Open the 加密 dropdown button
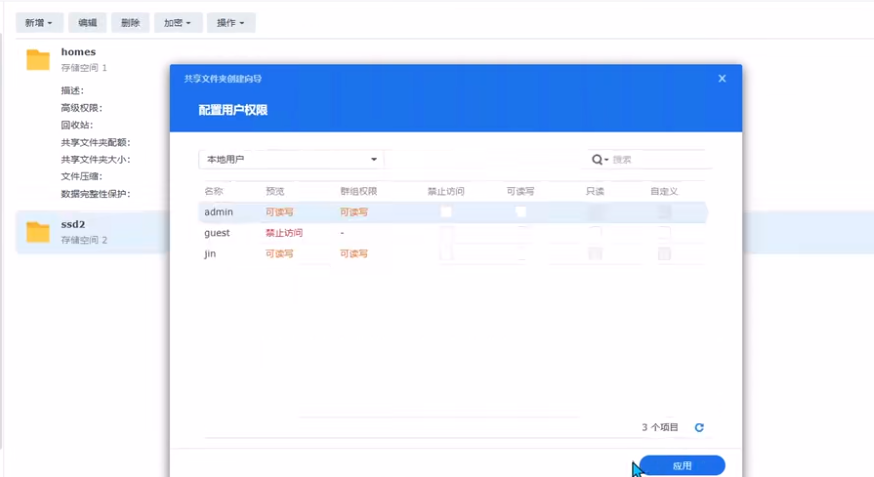The width and height of the screenshot is (874, 477). [x=178, y=23]
